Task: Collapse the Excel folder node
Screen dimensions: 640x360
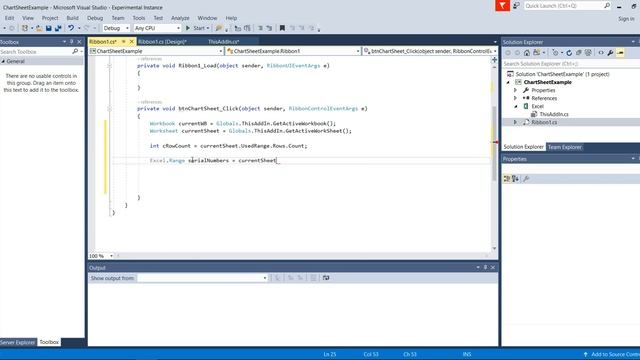Action: tap(515, 106)
